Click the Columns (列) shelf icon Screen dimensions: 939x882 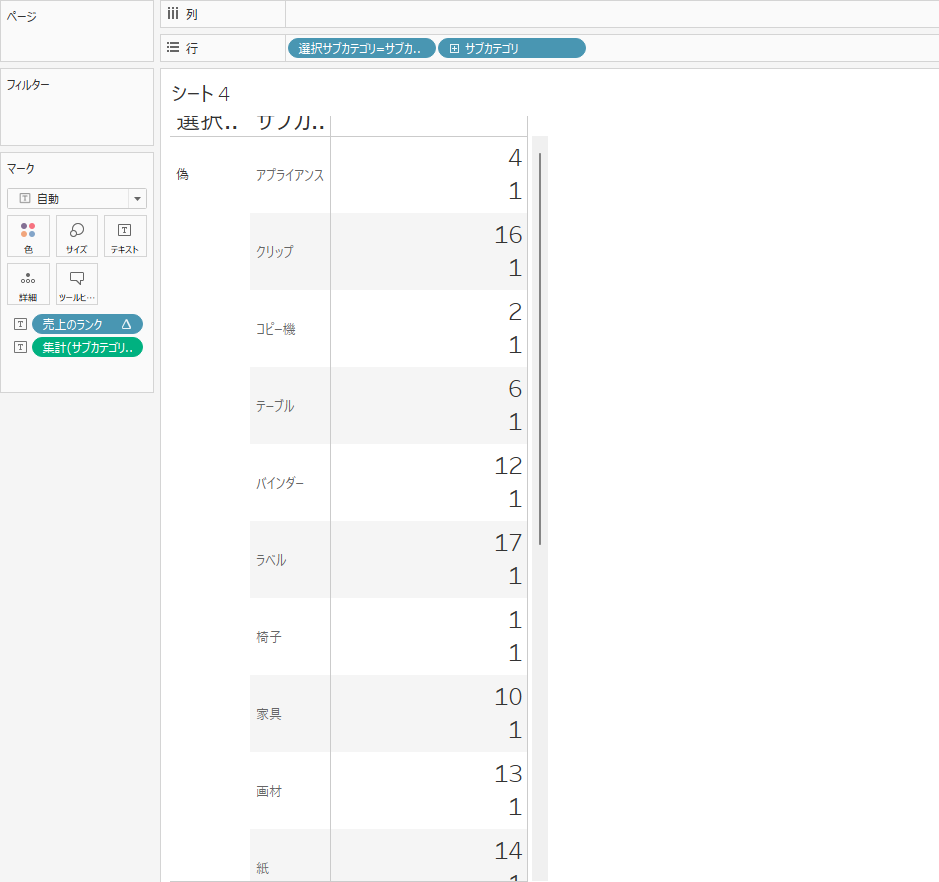[173, 14]
